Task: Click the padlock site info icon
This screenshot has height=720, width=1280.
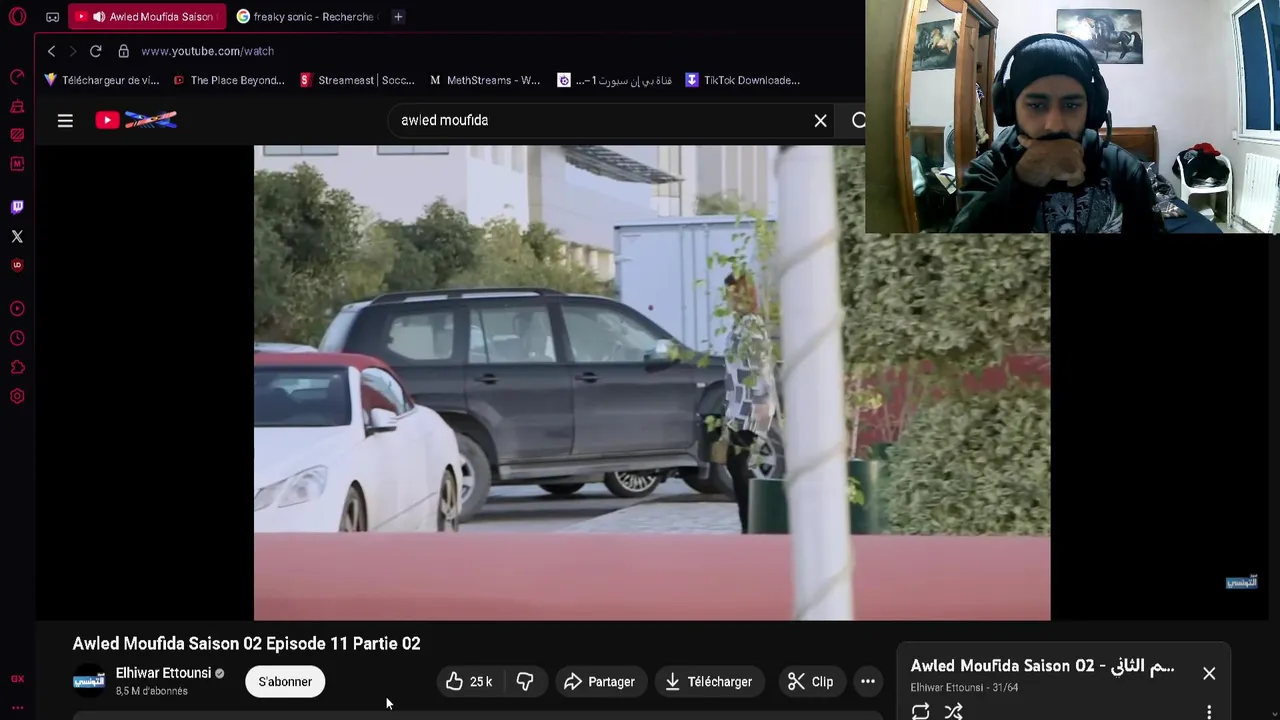Action: [123, 51]
